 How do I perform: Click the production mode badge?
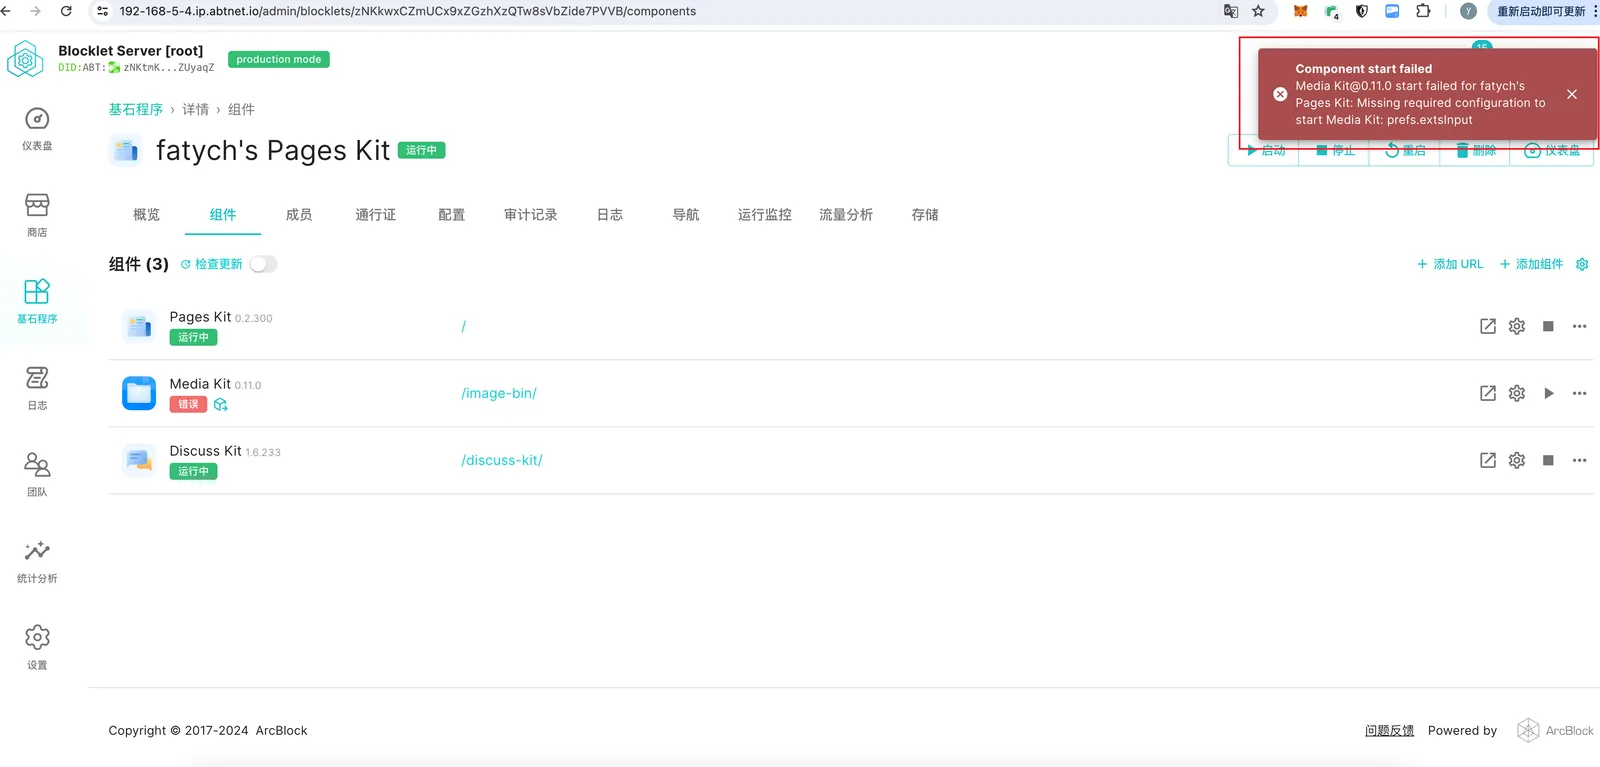(x=279, y=59)
